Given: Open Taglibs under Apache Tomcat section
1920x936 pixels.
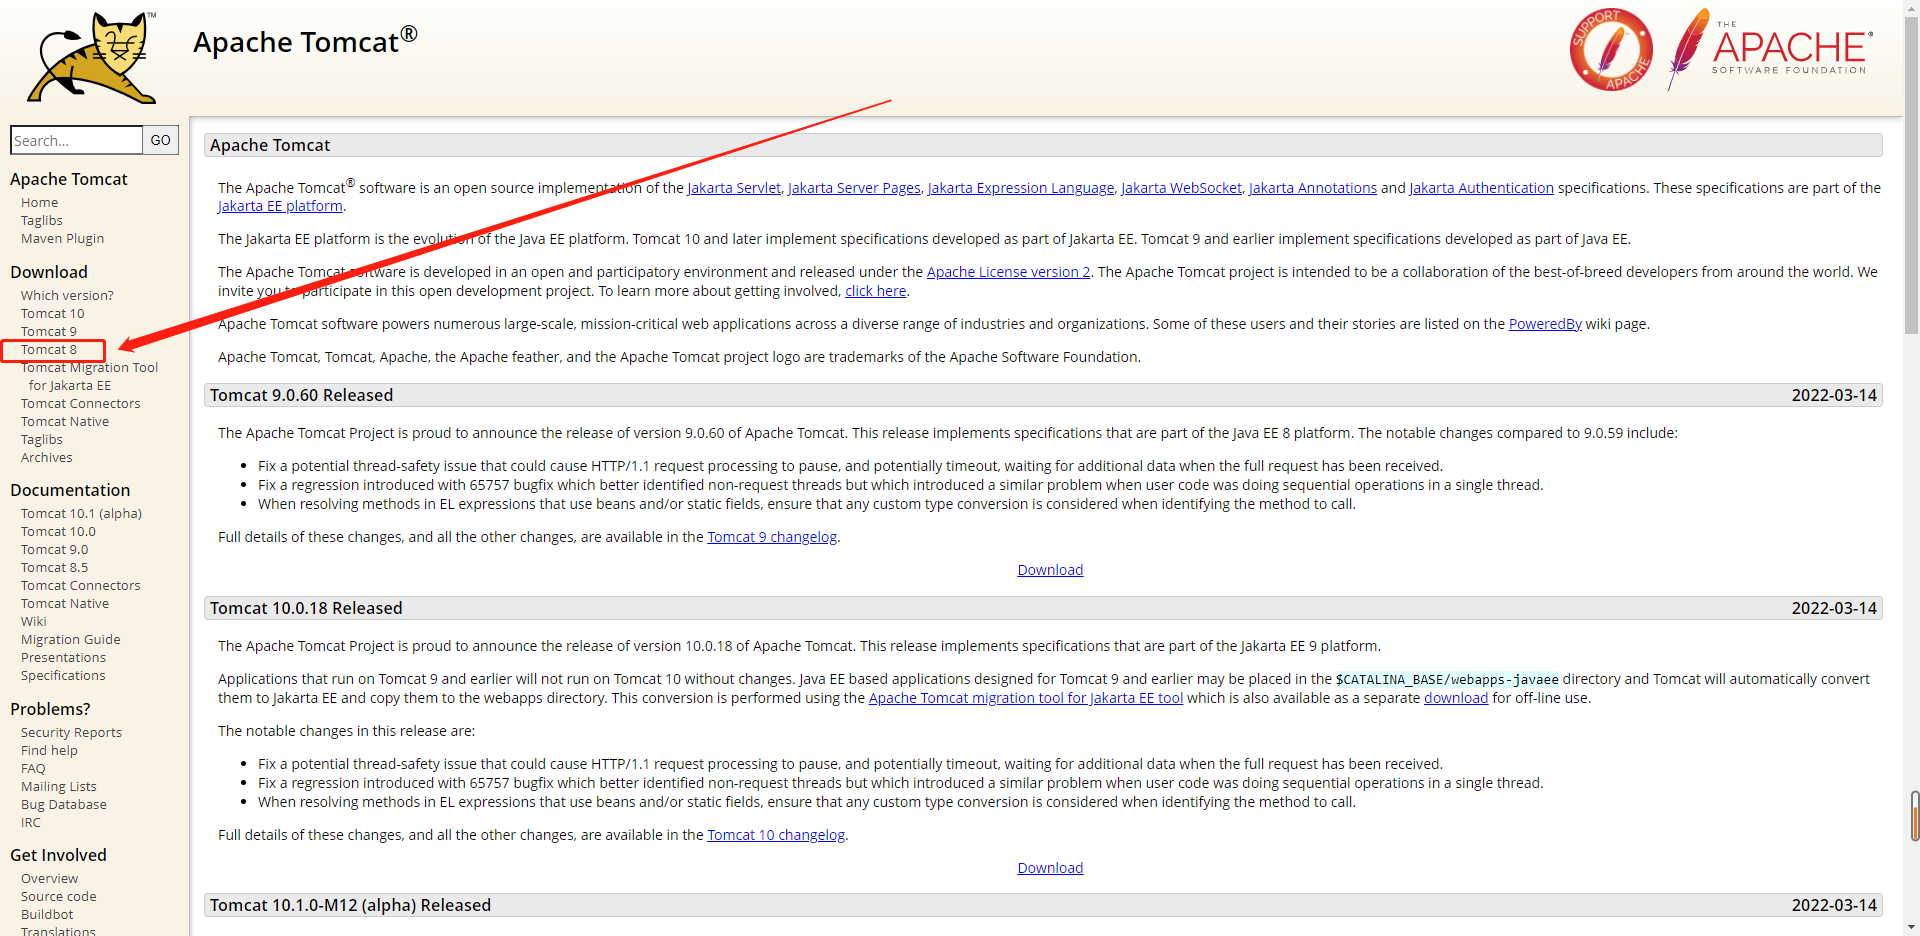Looking at the screenshot, I should point(42,220).
